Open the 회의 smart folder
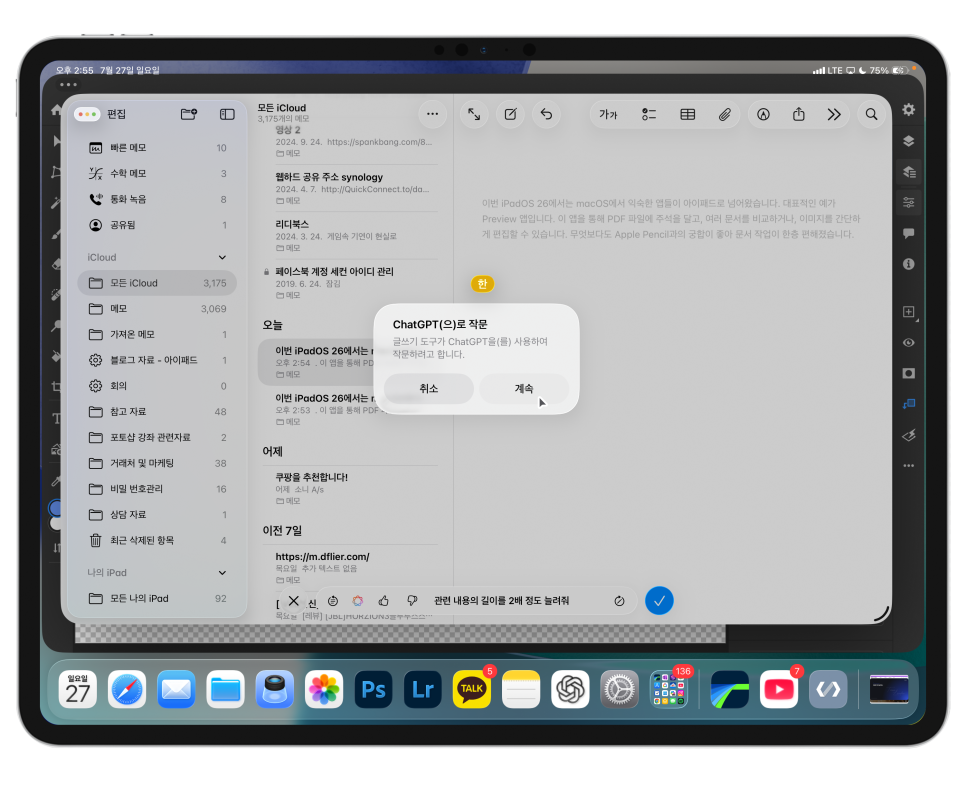Viewport: 966px width, 785px height. 157,386
